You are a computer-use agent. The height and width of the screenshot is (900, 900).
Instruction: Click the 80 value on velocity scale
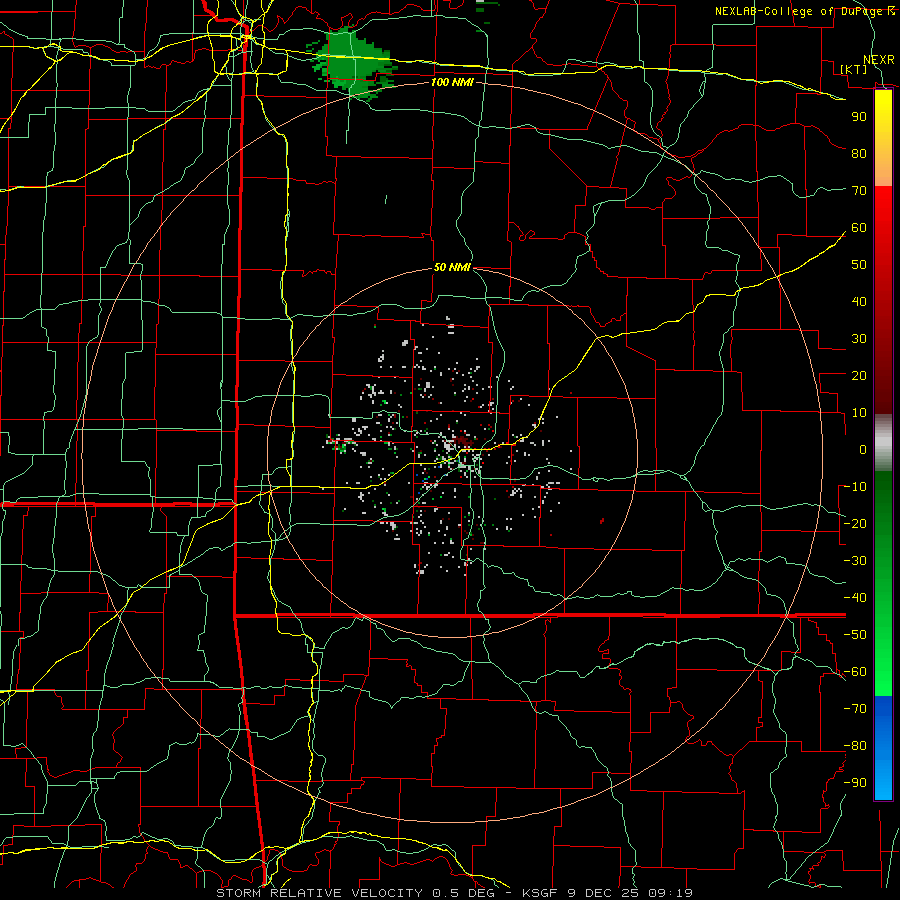click(859, 154)
